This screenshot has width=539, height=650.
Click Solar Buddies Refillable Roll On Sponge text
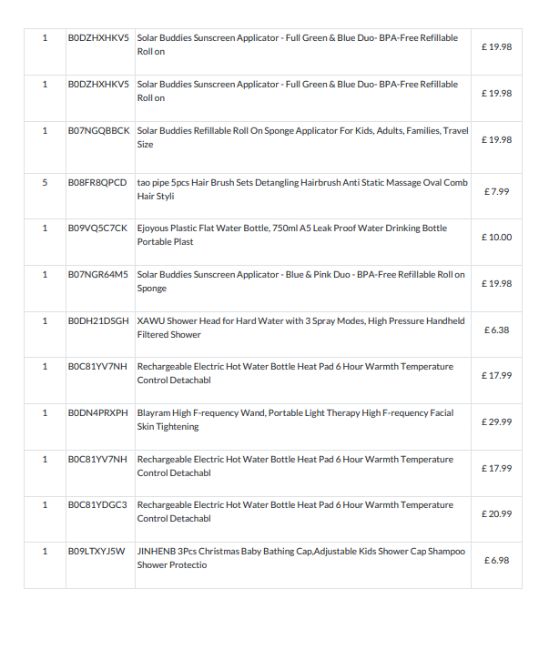point(303,138)
